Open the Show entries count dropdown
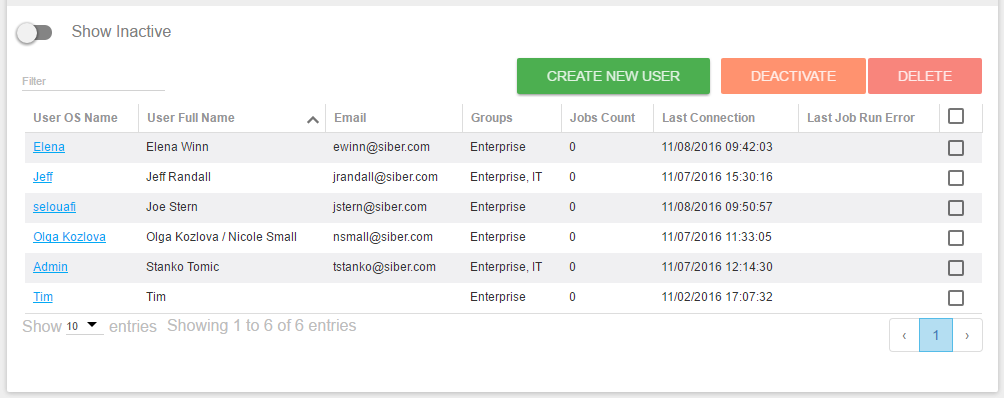This screenshot has width=1004, height=398. pyautogui.click(x=85, y=326)
